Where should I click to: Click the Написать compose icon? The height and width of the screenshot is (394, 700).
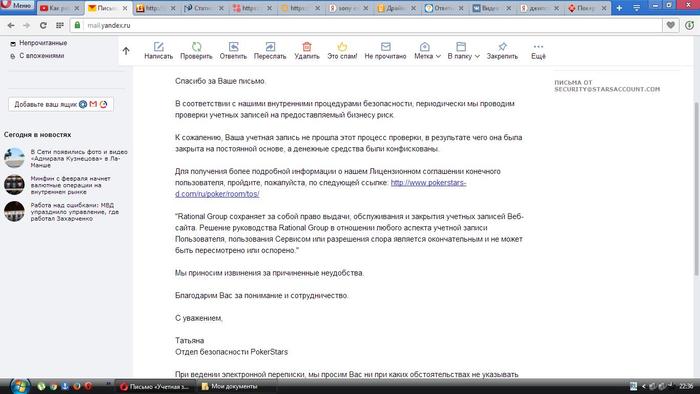tap(158, 46)
